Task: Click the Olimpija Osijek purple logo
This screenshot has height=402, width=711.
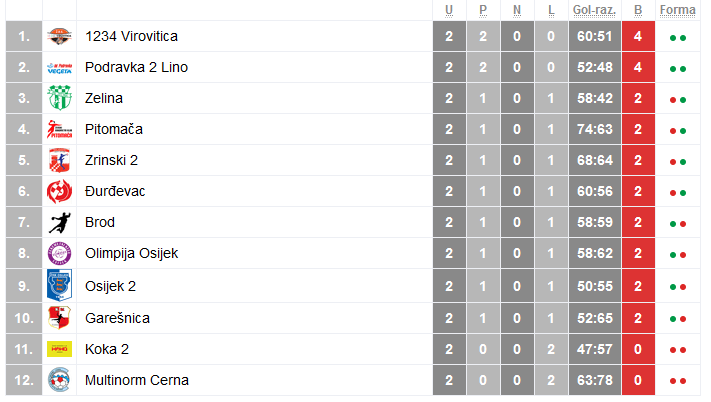Action: click(60, 254)
